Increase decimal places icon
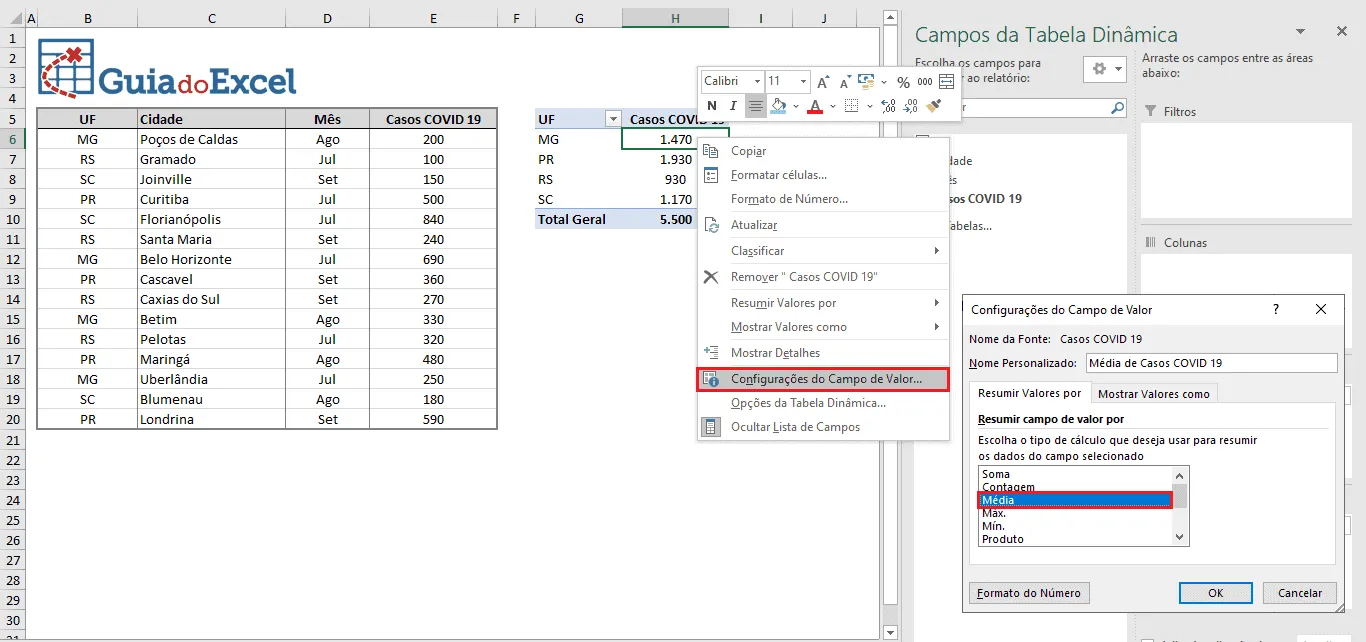 889,106
